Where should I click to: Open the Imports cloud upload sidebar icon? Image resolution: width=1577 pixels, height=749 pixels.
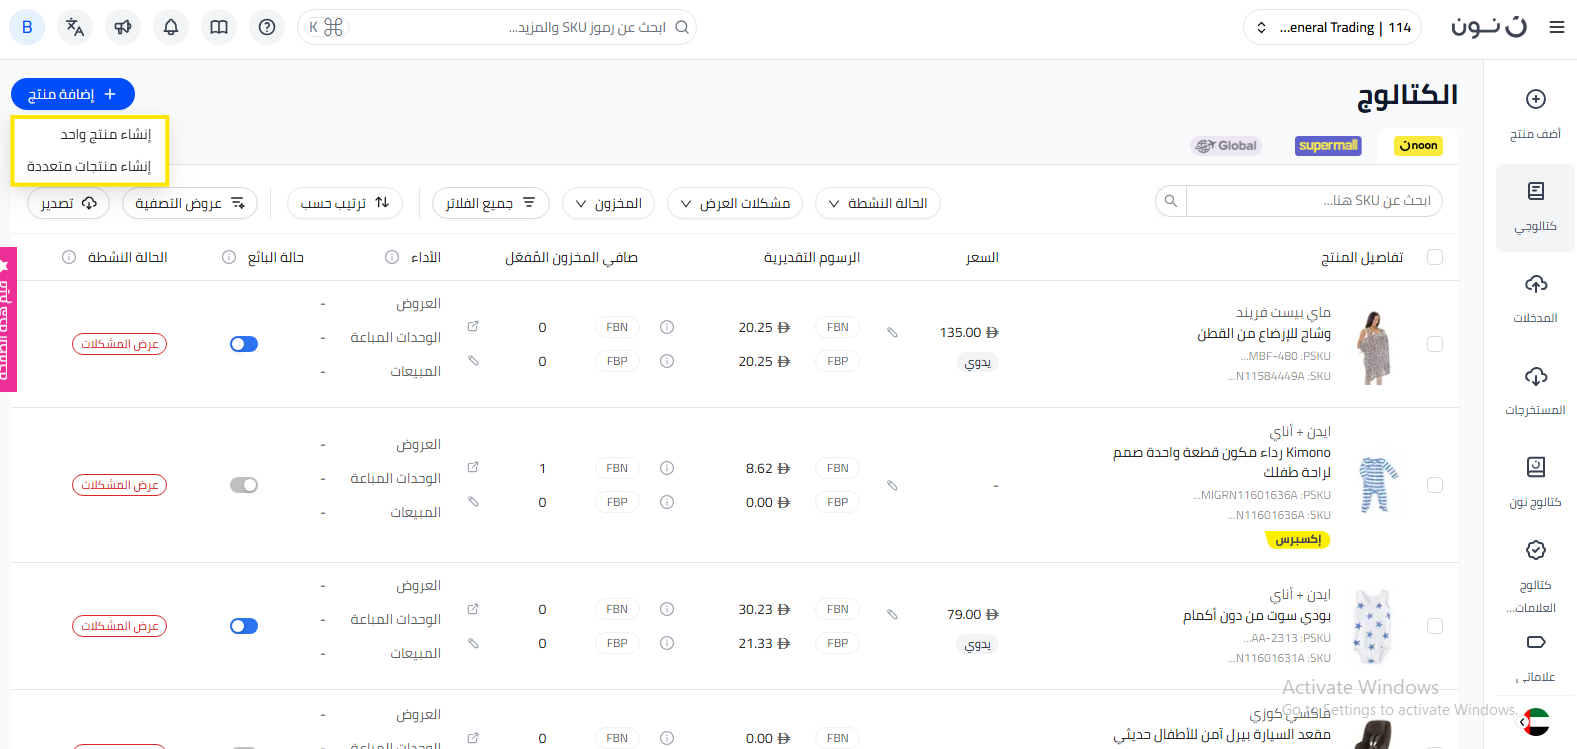pyautogui.click(x=1535, y=297)
